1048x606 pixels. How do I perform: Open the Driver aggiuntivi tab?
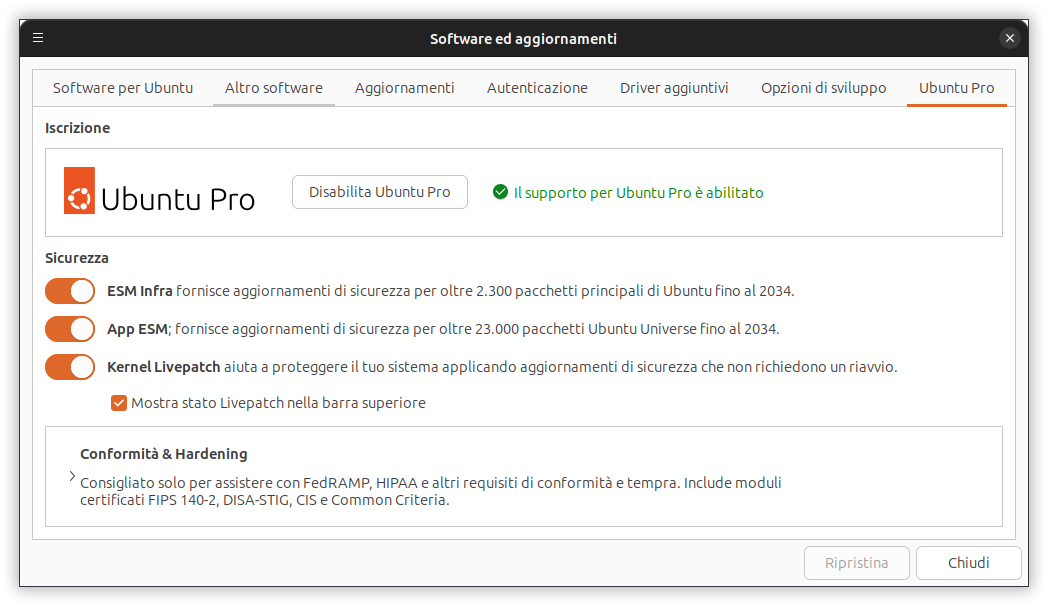click(674, 88)
